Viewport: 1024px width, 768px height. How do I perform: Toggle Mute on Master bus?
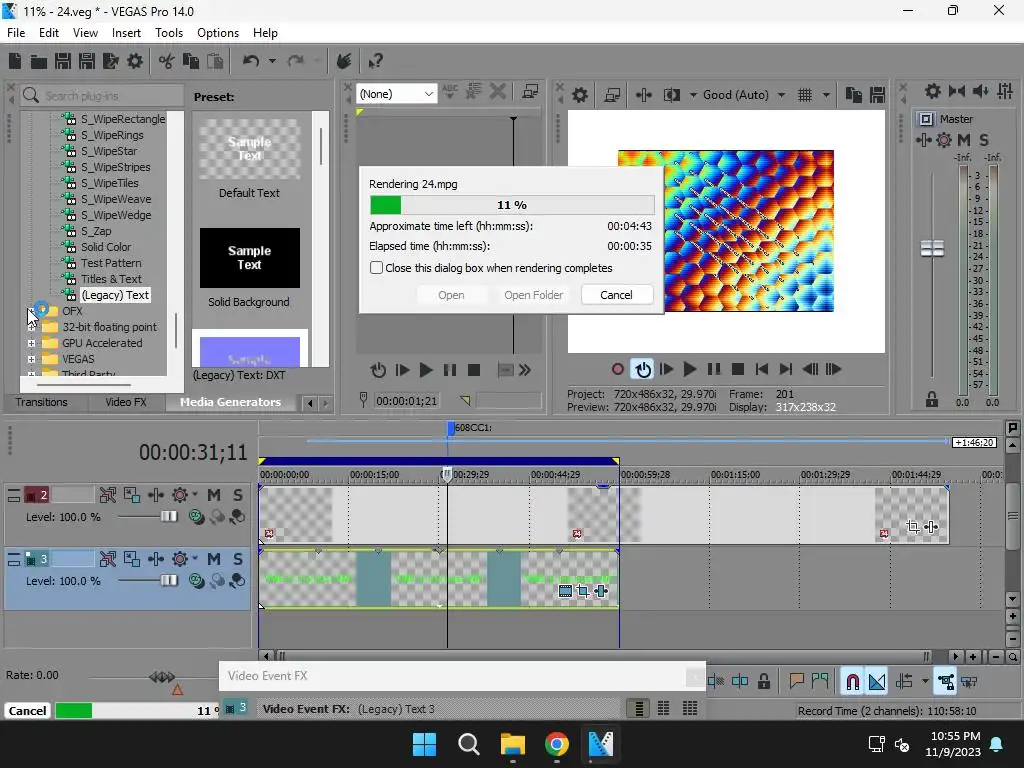tap(963, 140)
